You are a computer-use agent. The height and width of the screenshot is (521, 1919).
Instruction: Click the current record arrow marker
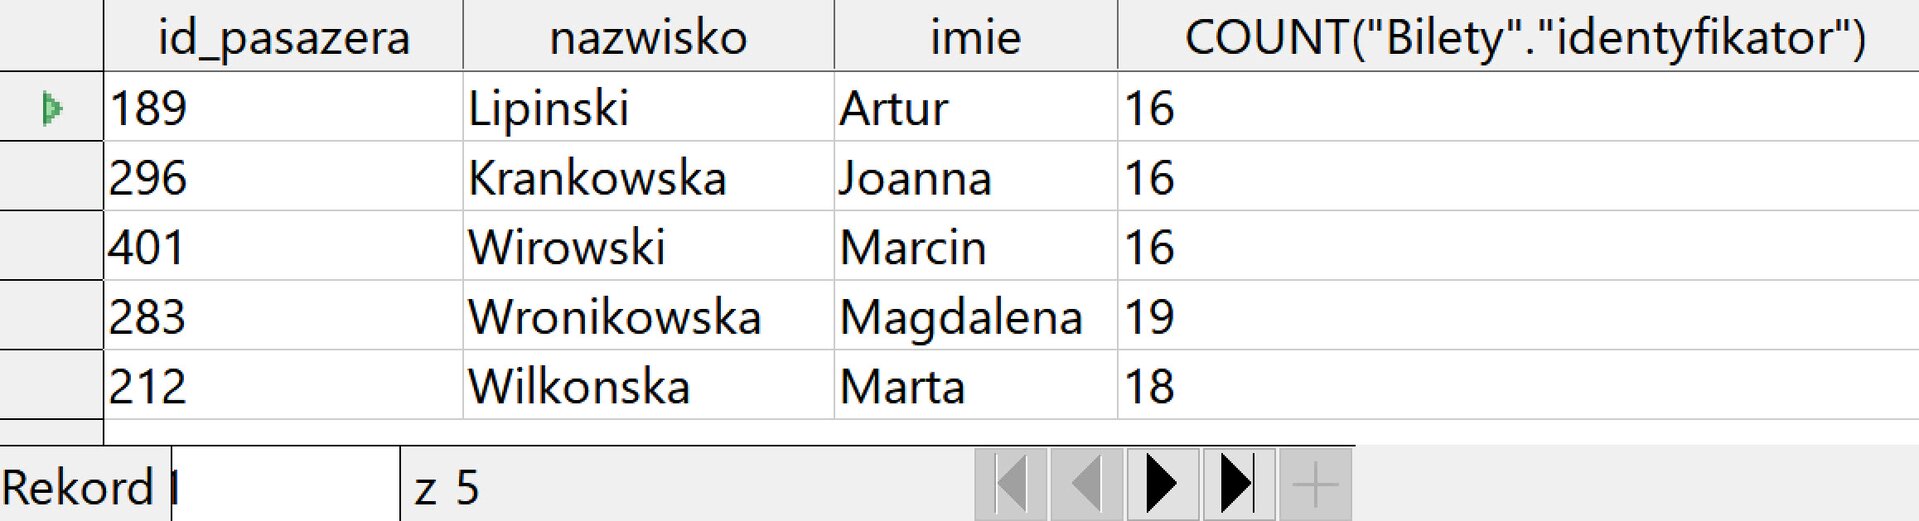[52, 107]
